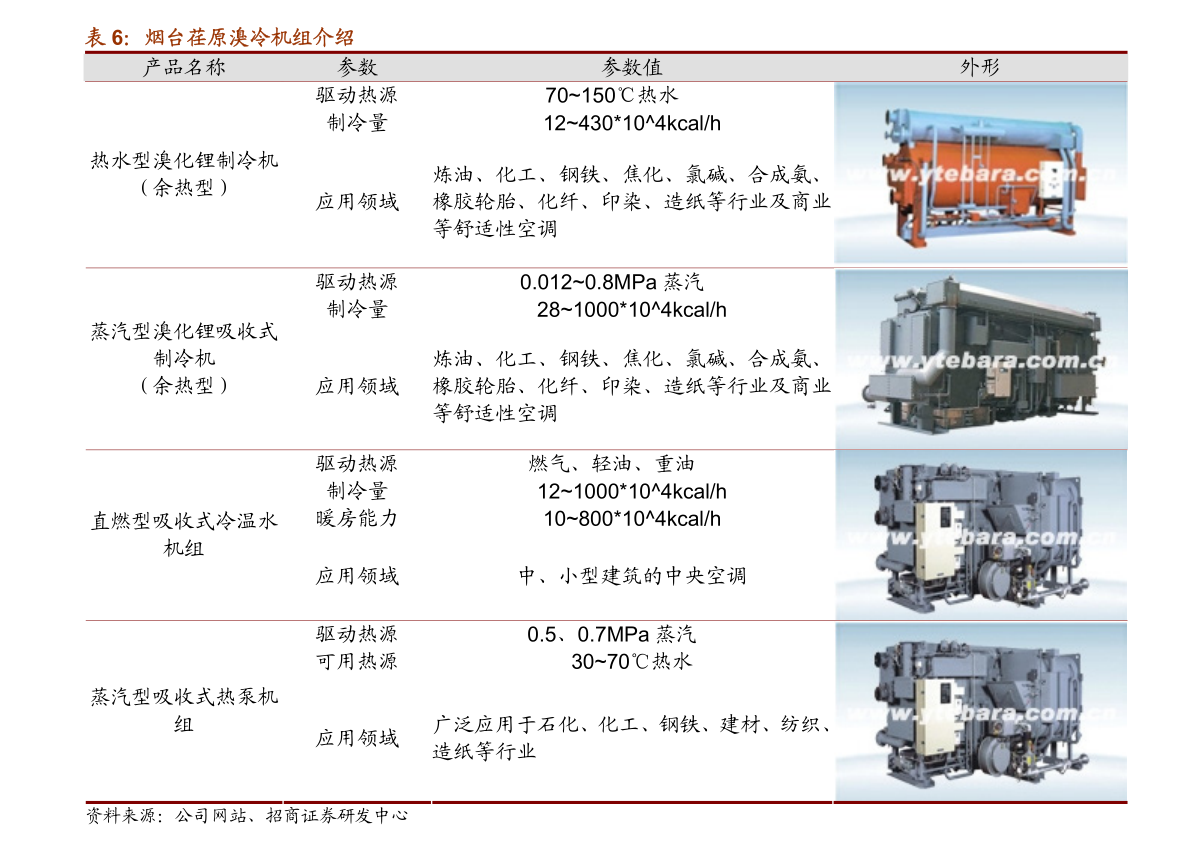Click the value 70~150℃热水
Image resolution: width=1191 pixels, height=846 pixels.
coord(611,95)
